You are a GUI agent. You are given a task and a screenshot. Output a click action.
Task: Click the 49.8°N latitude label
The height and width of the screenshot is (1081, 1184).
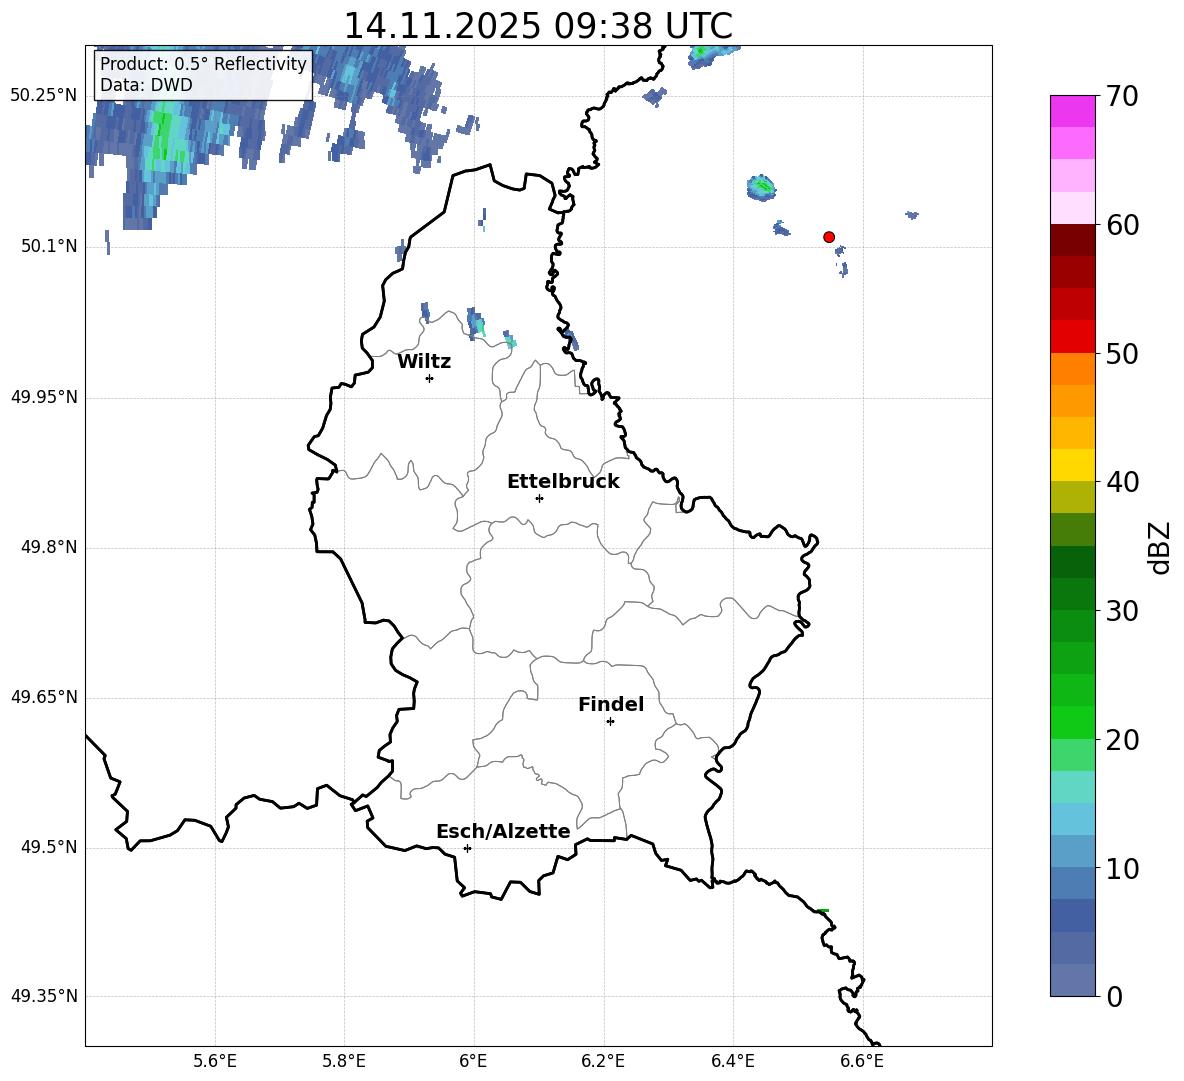click(48, 547)
